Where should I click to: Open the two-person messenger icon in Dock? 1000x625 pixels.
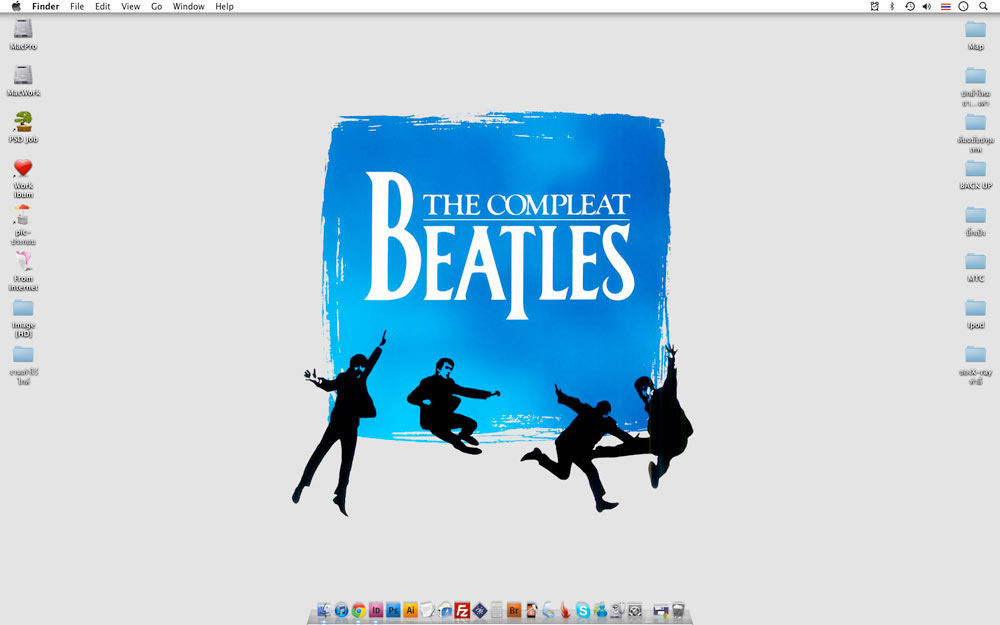[600, 610]
